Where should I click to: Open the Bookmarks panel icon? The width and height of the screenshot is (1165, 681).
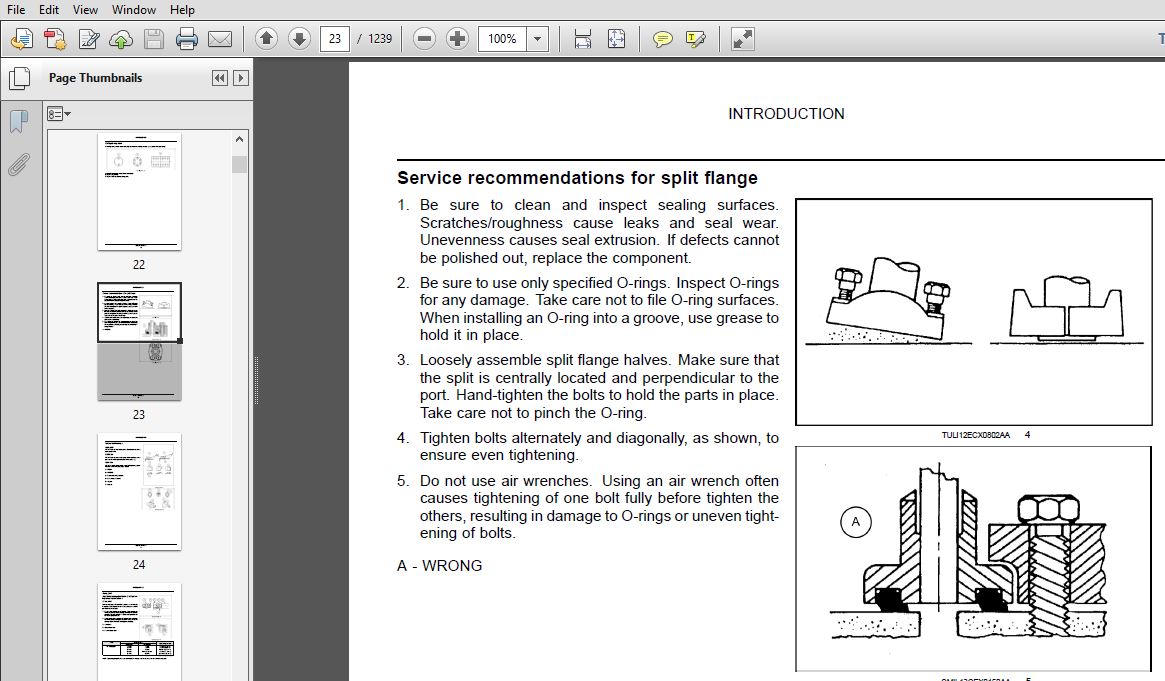(x=19, y=121)
